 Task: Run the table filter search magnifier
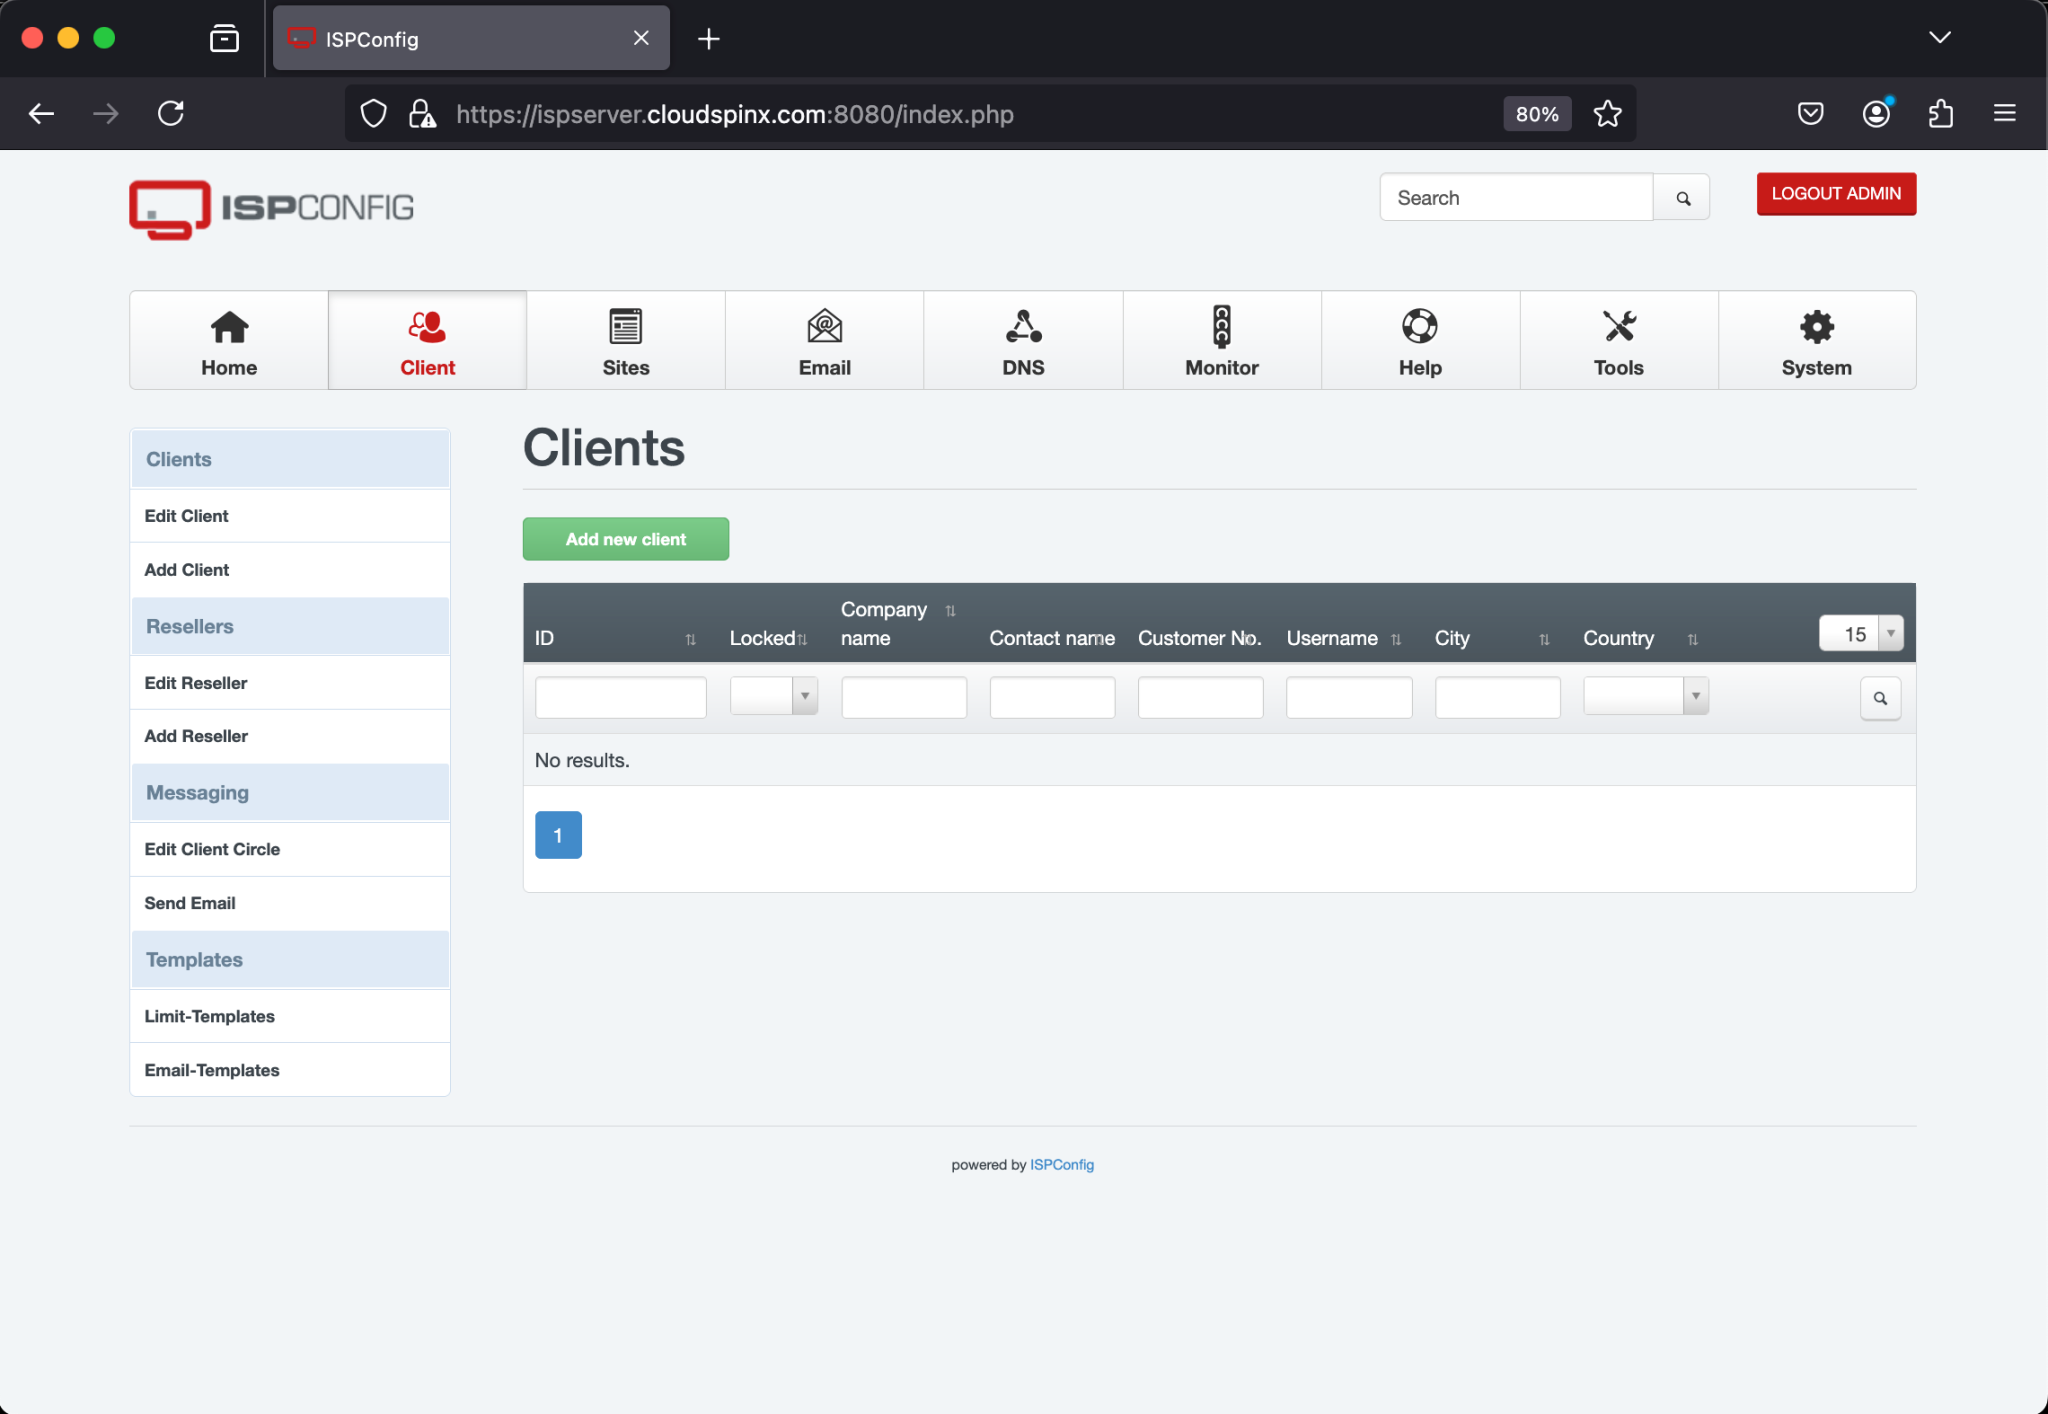(x=1879, y=697)
